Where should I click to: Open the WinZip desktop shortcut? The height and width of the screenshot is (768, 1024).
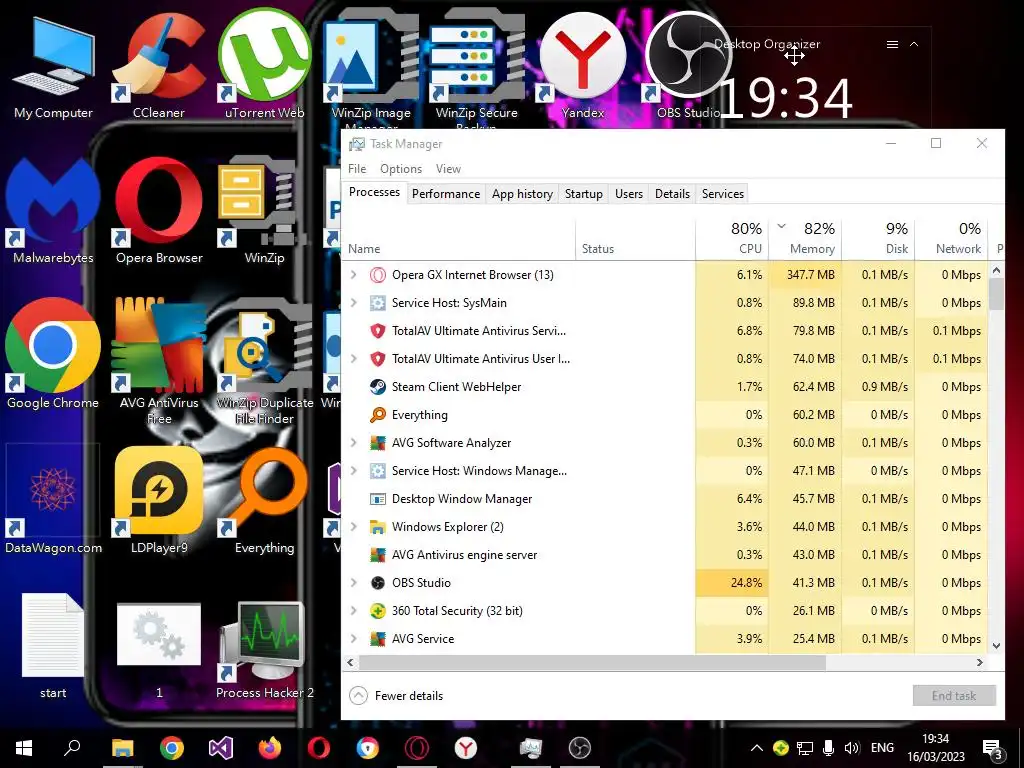point(264,211)
